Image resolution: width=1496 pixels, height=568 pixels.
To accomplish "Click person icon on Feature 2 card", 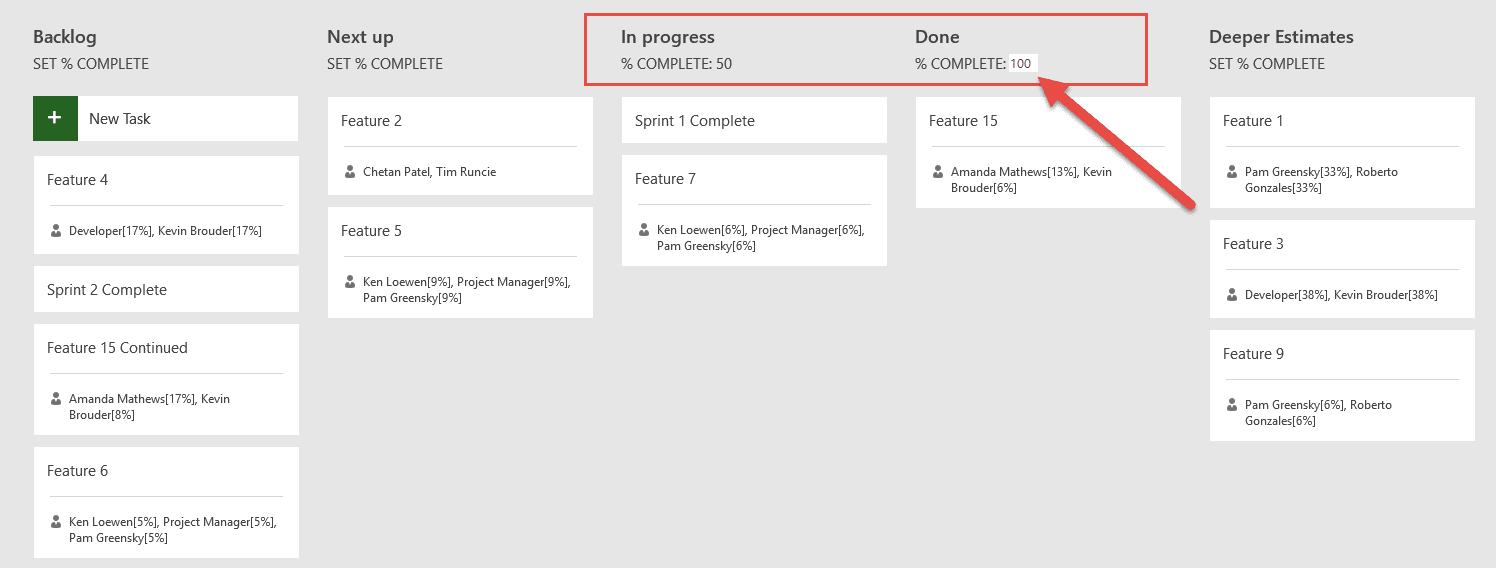I will (350, 172).
